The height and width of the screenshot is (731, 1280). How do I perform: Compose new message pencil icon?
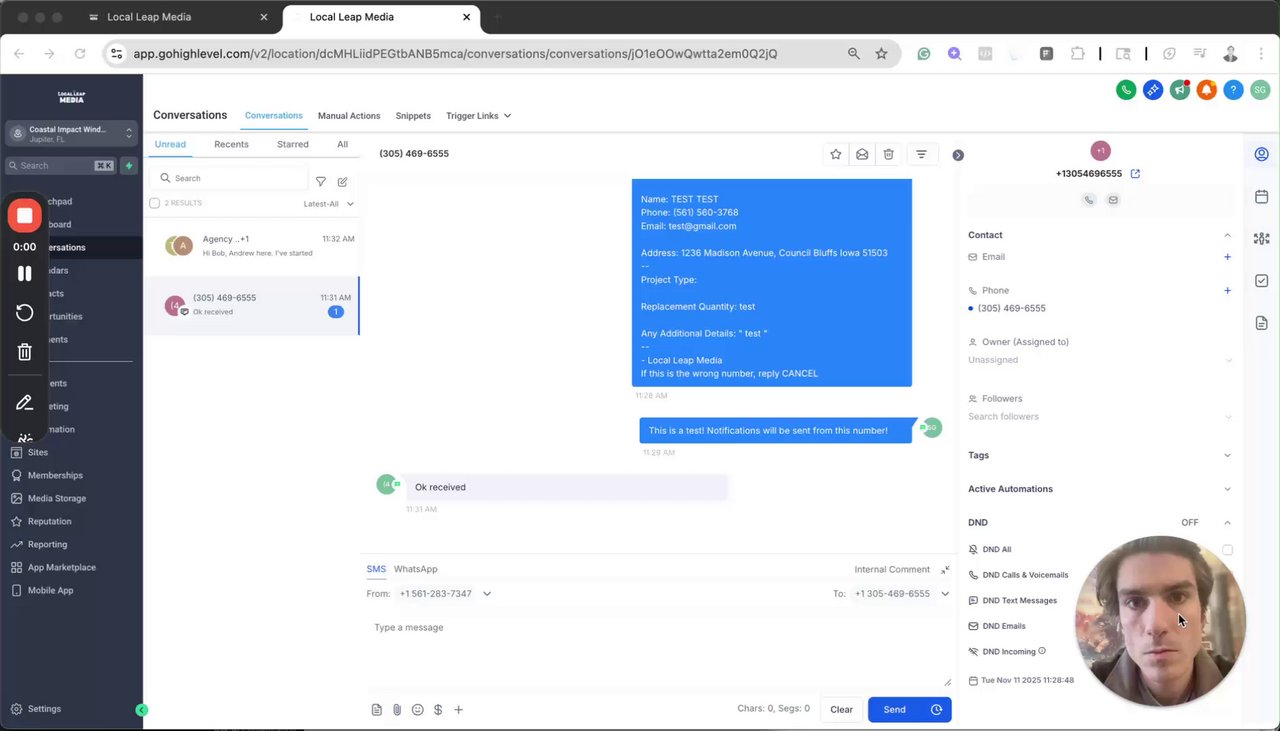(x=342, y=182)
